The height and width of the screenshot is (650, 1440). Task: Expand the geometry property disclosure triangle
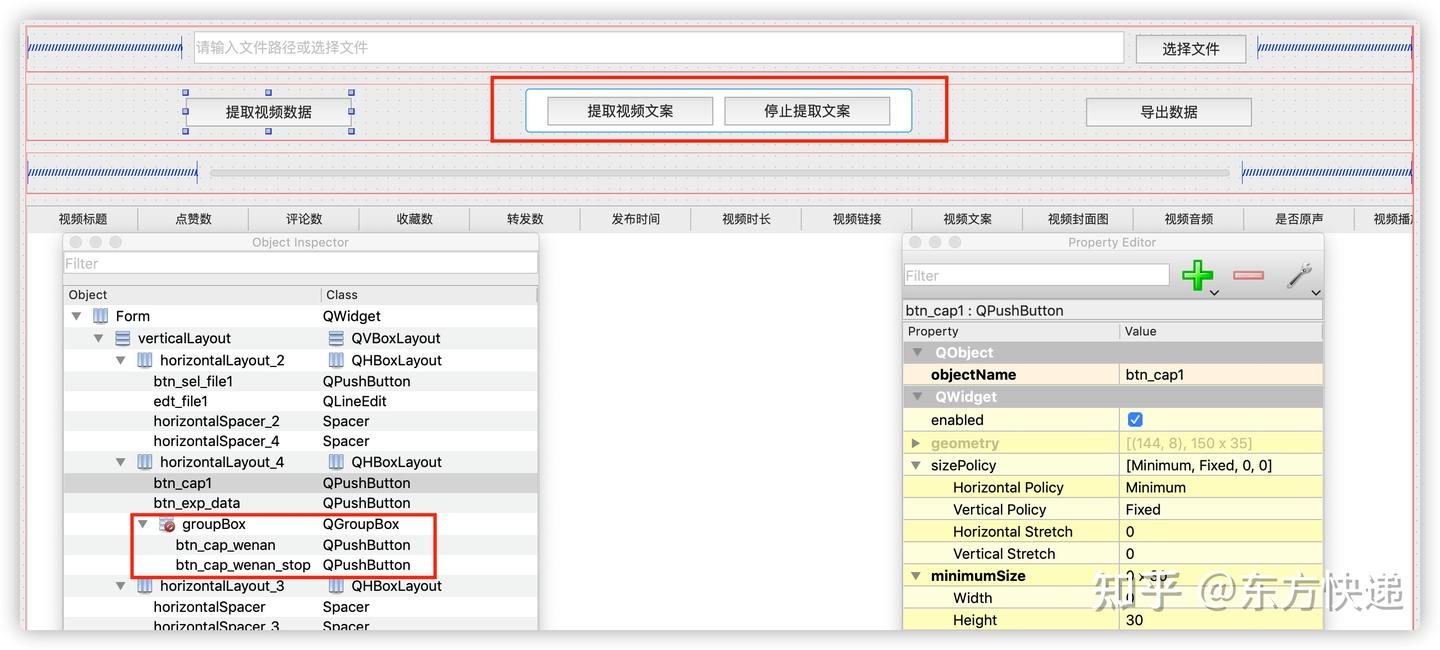[916, 442]
